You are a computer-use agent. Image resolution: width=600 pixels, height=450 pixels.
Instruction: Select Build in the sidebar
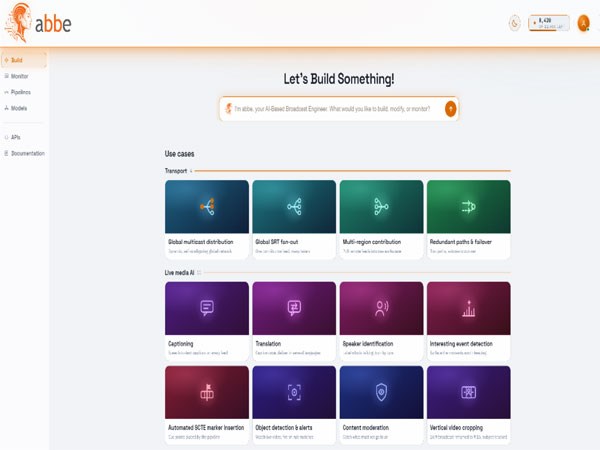coord(24,60)
